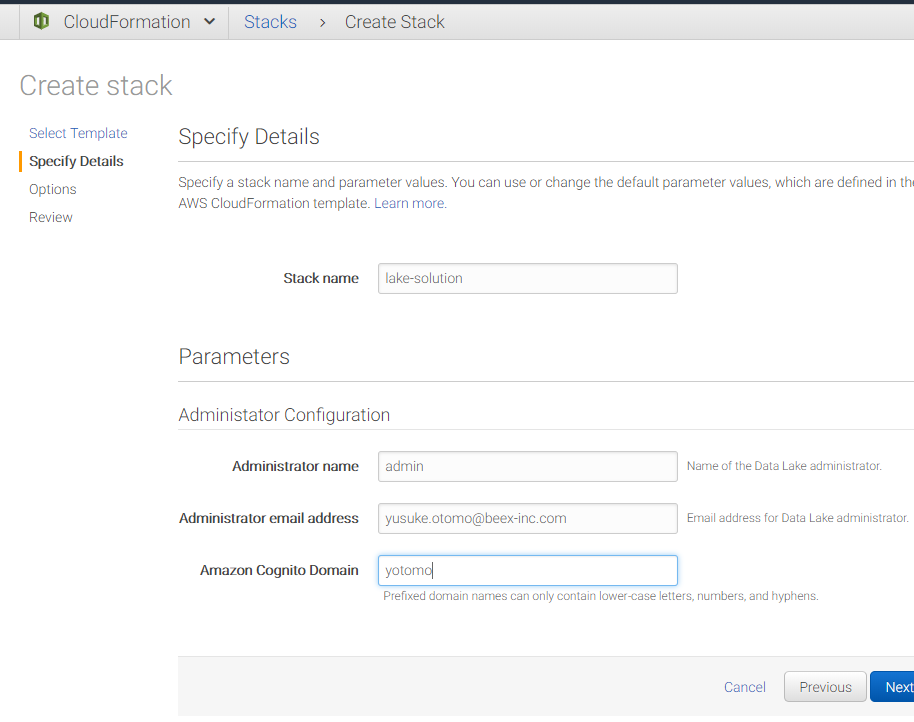Click the Amazon Cognito Domain label
Screen dimensions: 914x722
[x=279, y=570]
